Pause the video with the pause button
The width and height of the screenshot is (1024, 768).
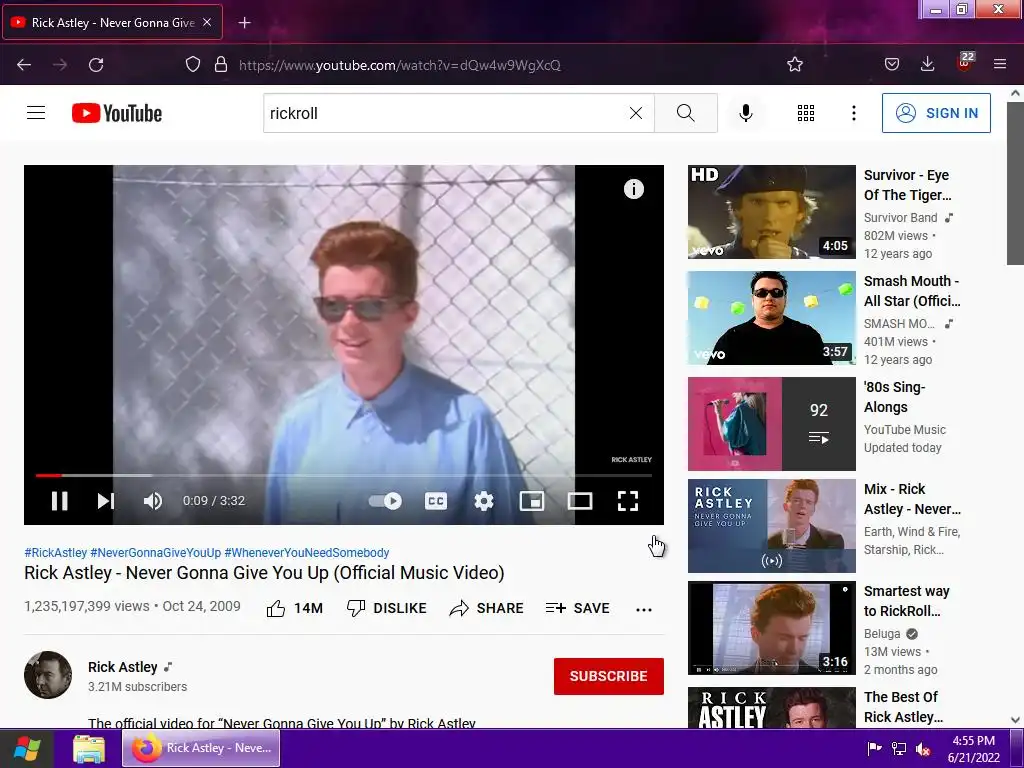point(59,501)
